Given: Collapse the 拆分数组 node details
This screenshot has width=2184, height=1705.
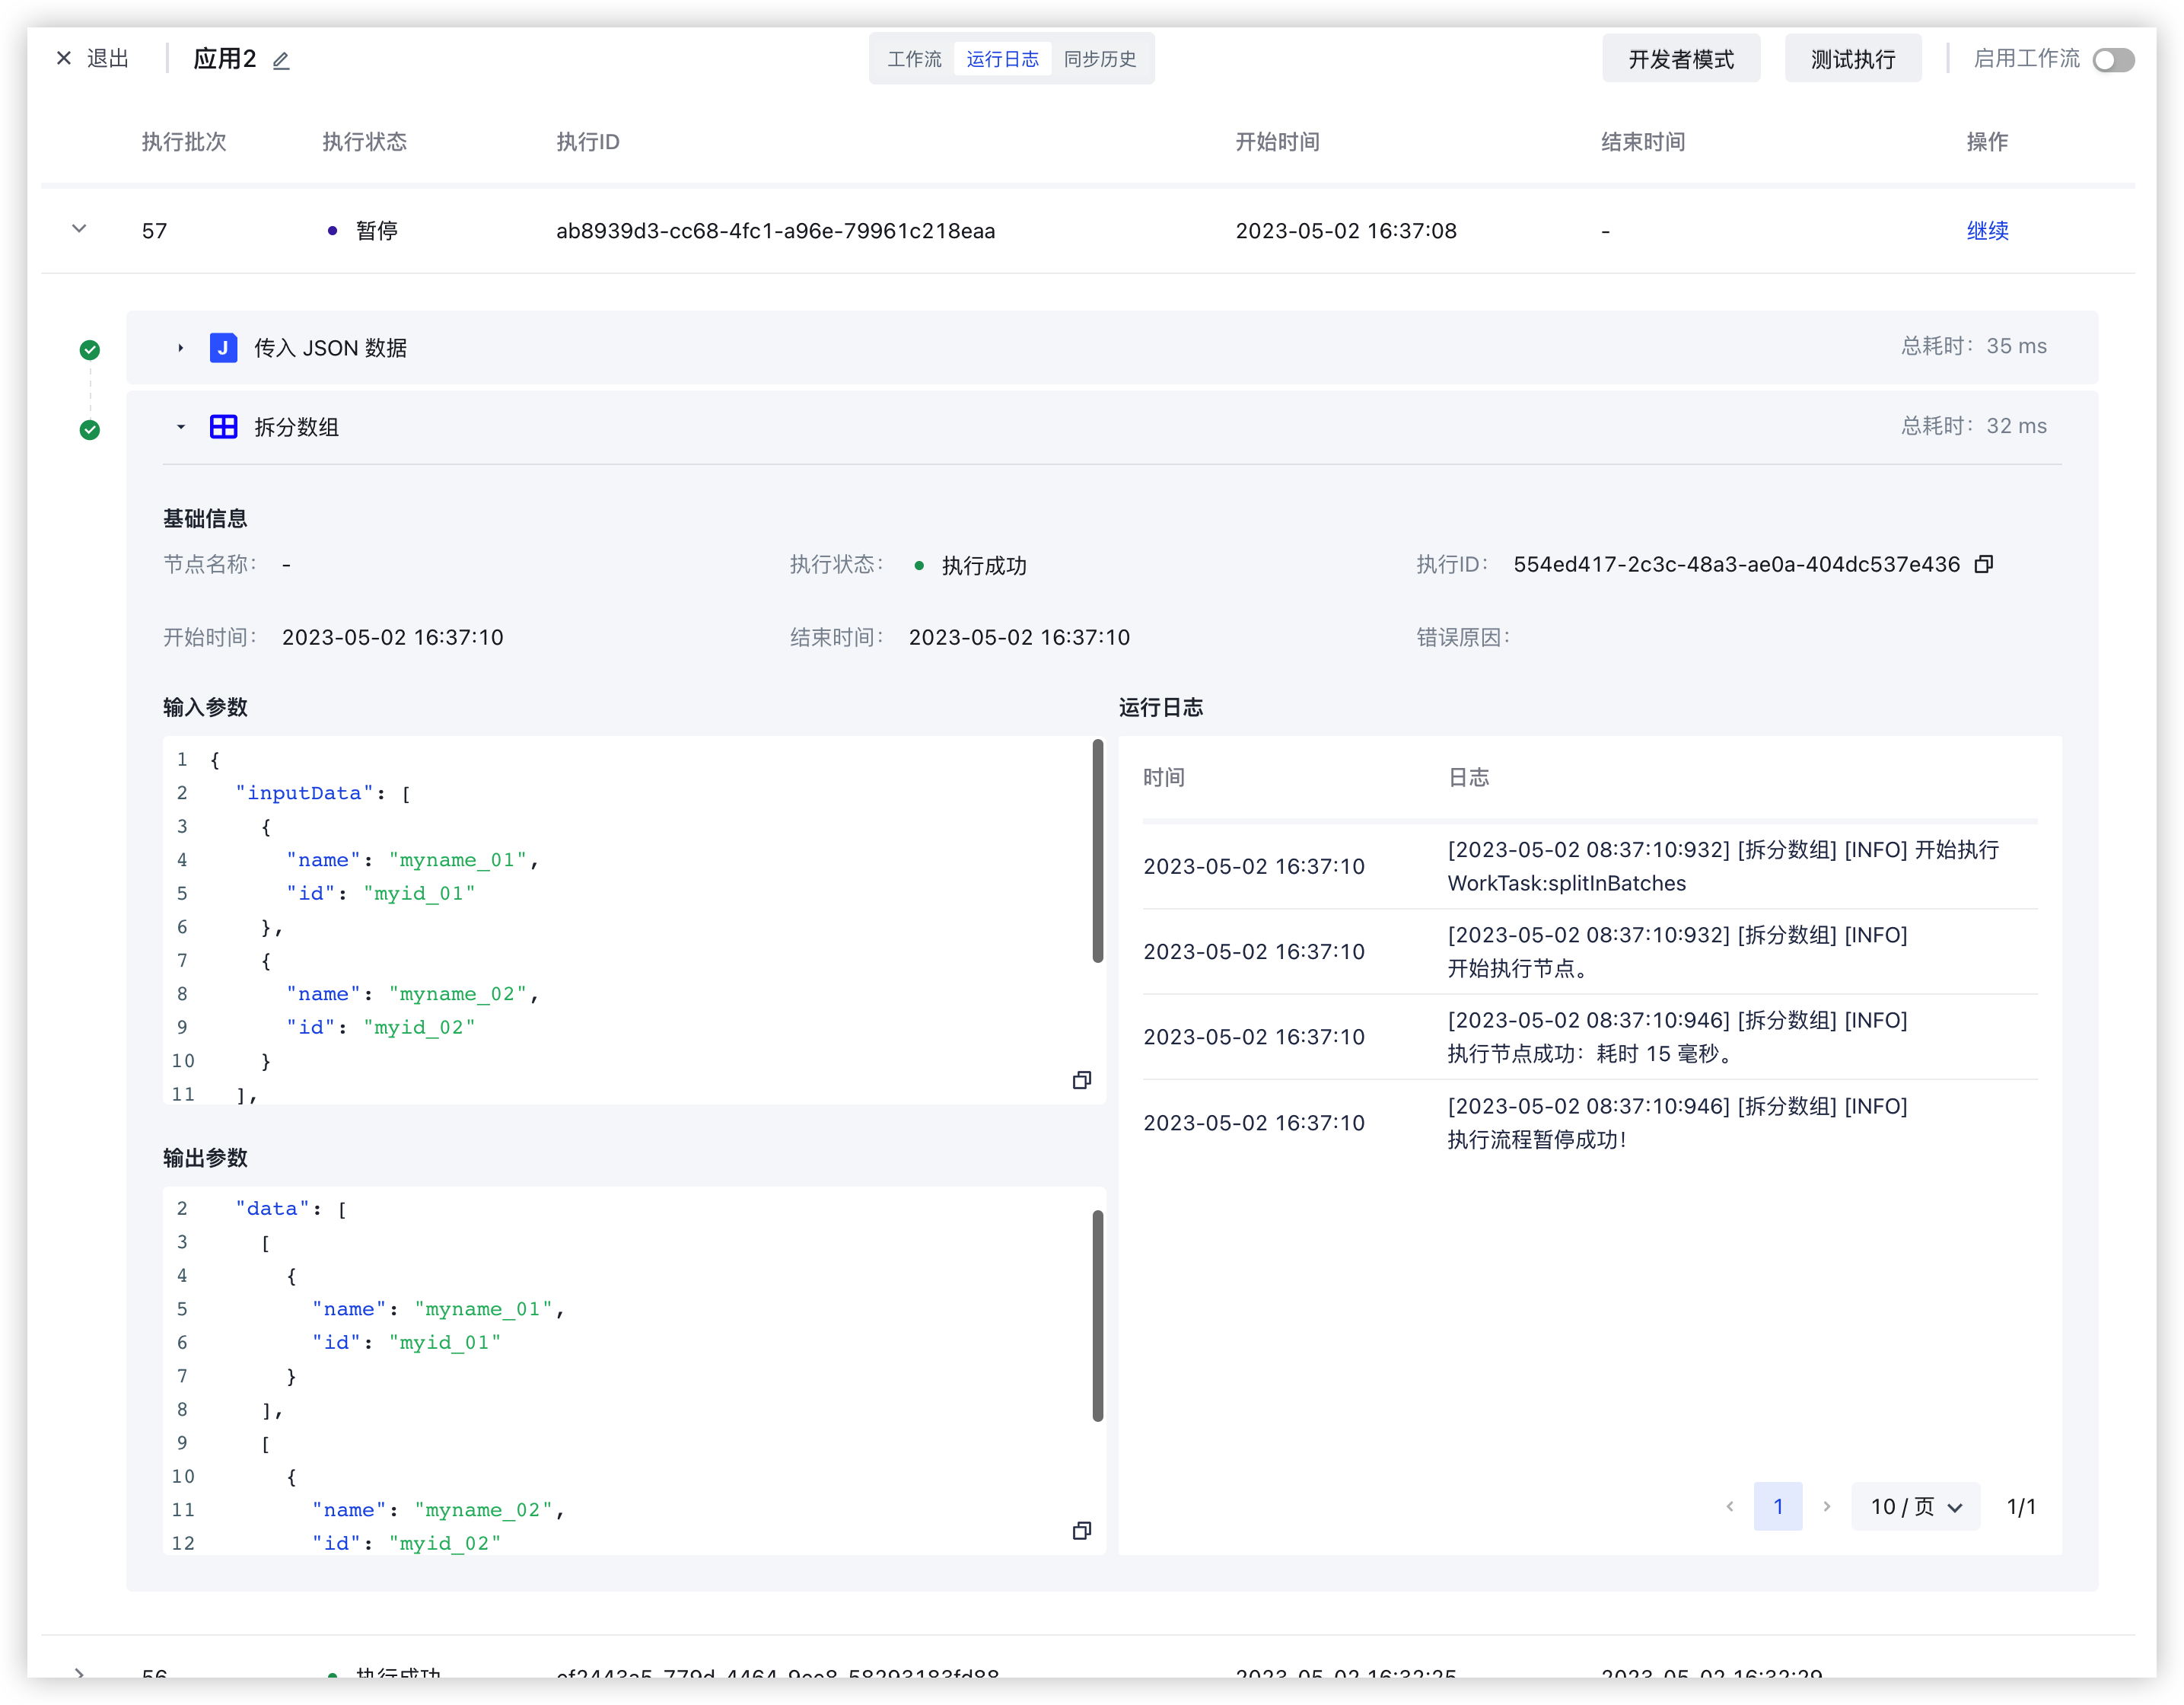Looking at the screenshot, I should tap(180, 427).
